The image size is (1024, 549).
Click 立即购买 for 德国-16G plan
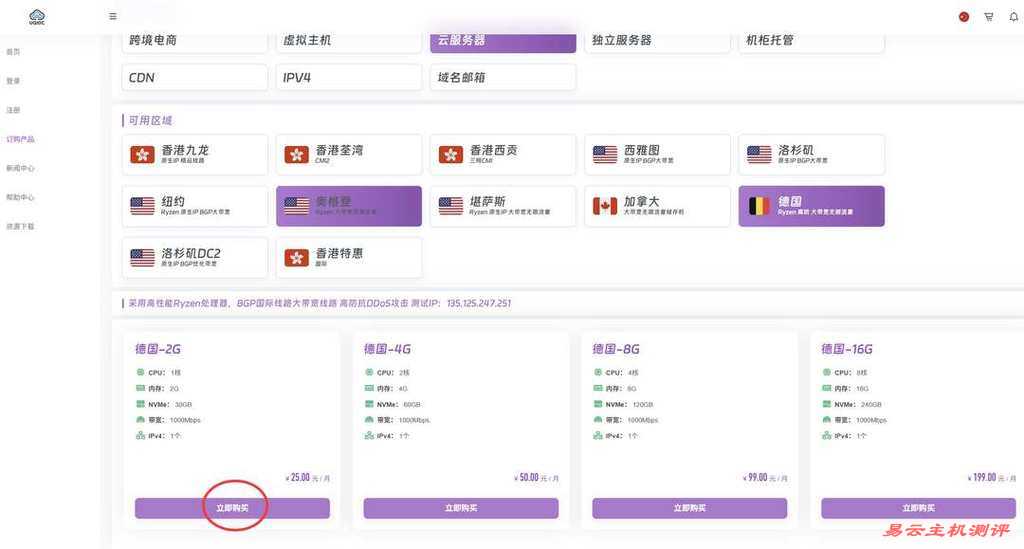918,508
